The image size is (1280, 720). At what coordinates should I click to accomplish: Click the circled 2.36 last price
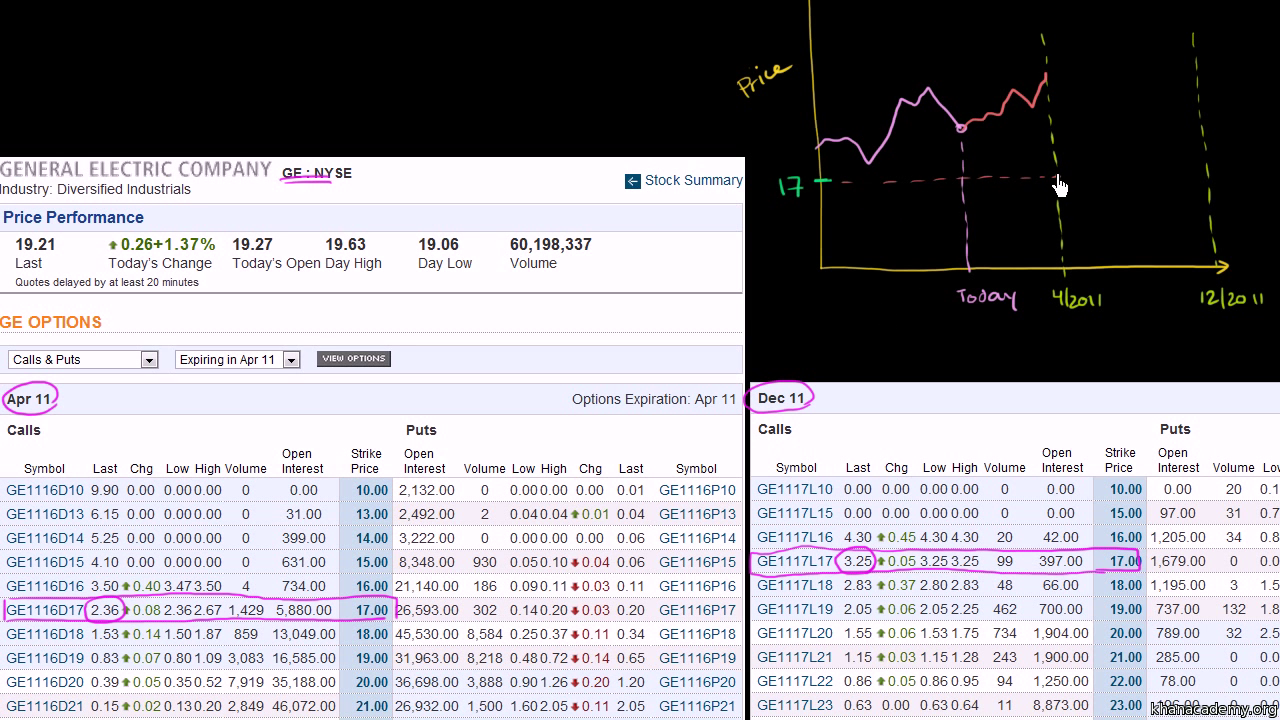(105, 610)
